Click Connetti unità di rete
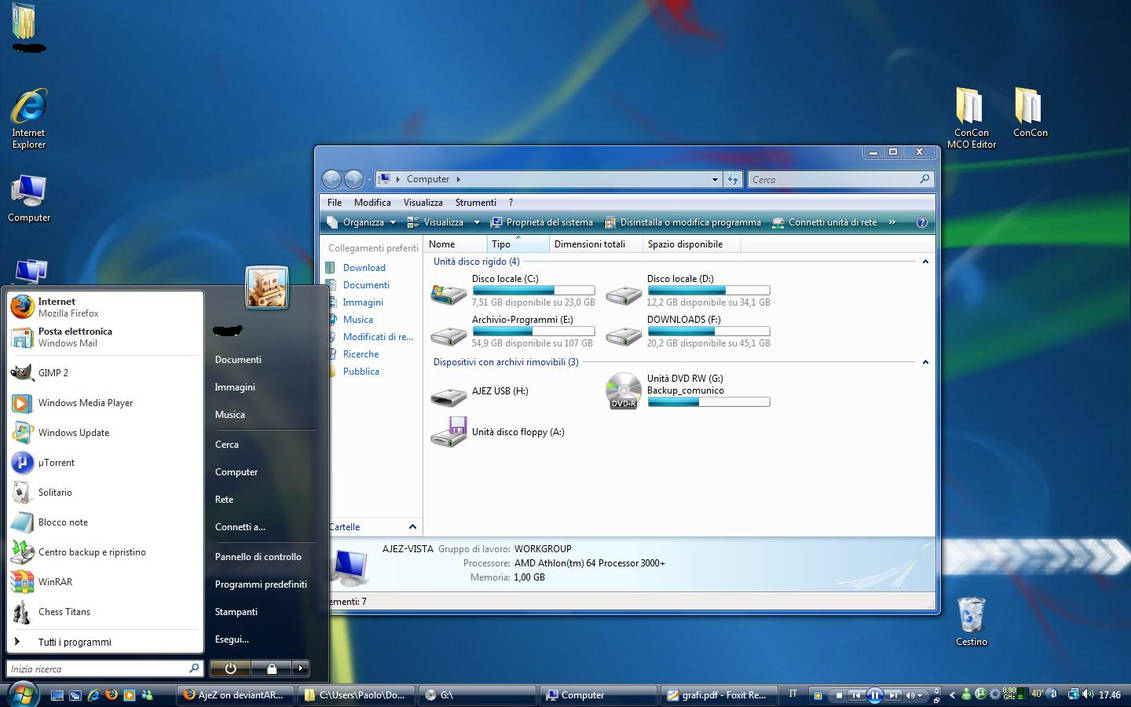Screen dimensions: 1131x707 [824, 222]
